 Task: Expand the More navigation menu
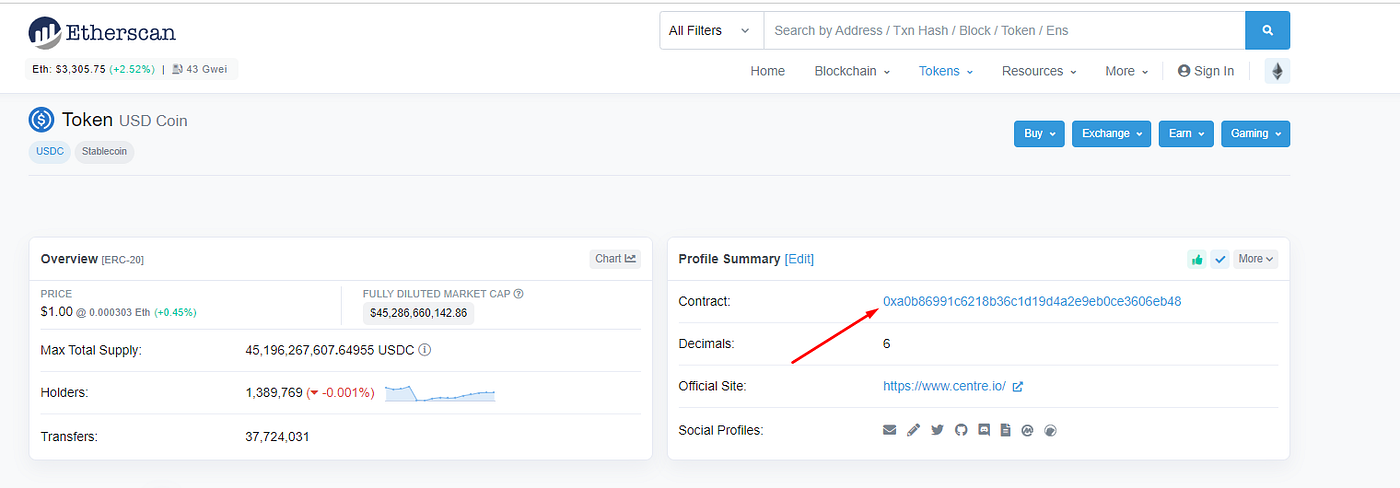(x=1127, y=71)
